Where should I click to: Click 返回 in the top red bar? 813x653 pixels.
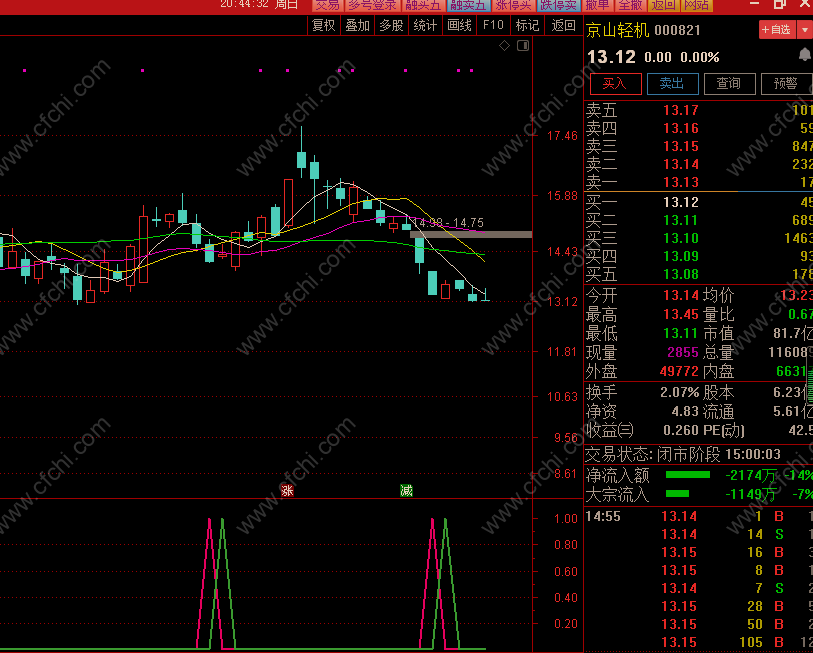(x=664, y=5)
